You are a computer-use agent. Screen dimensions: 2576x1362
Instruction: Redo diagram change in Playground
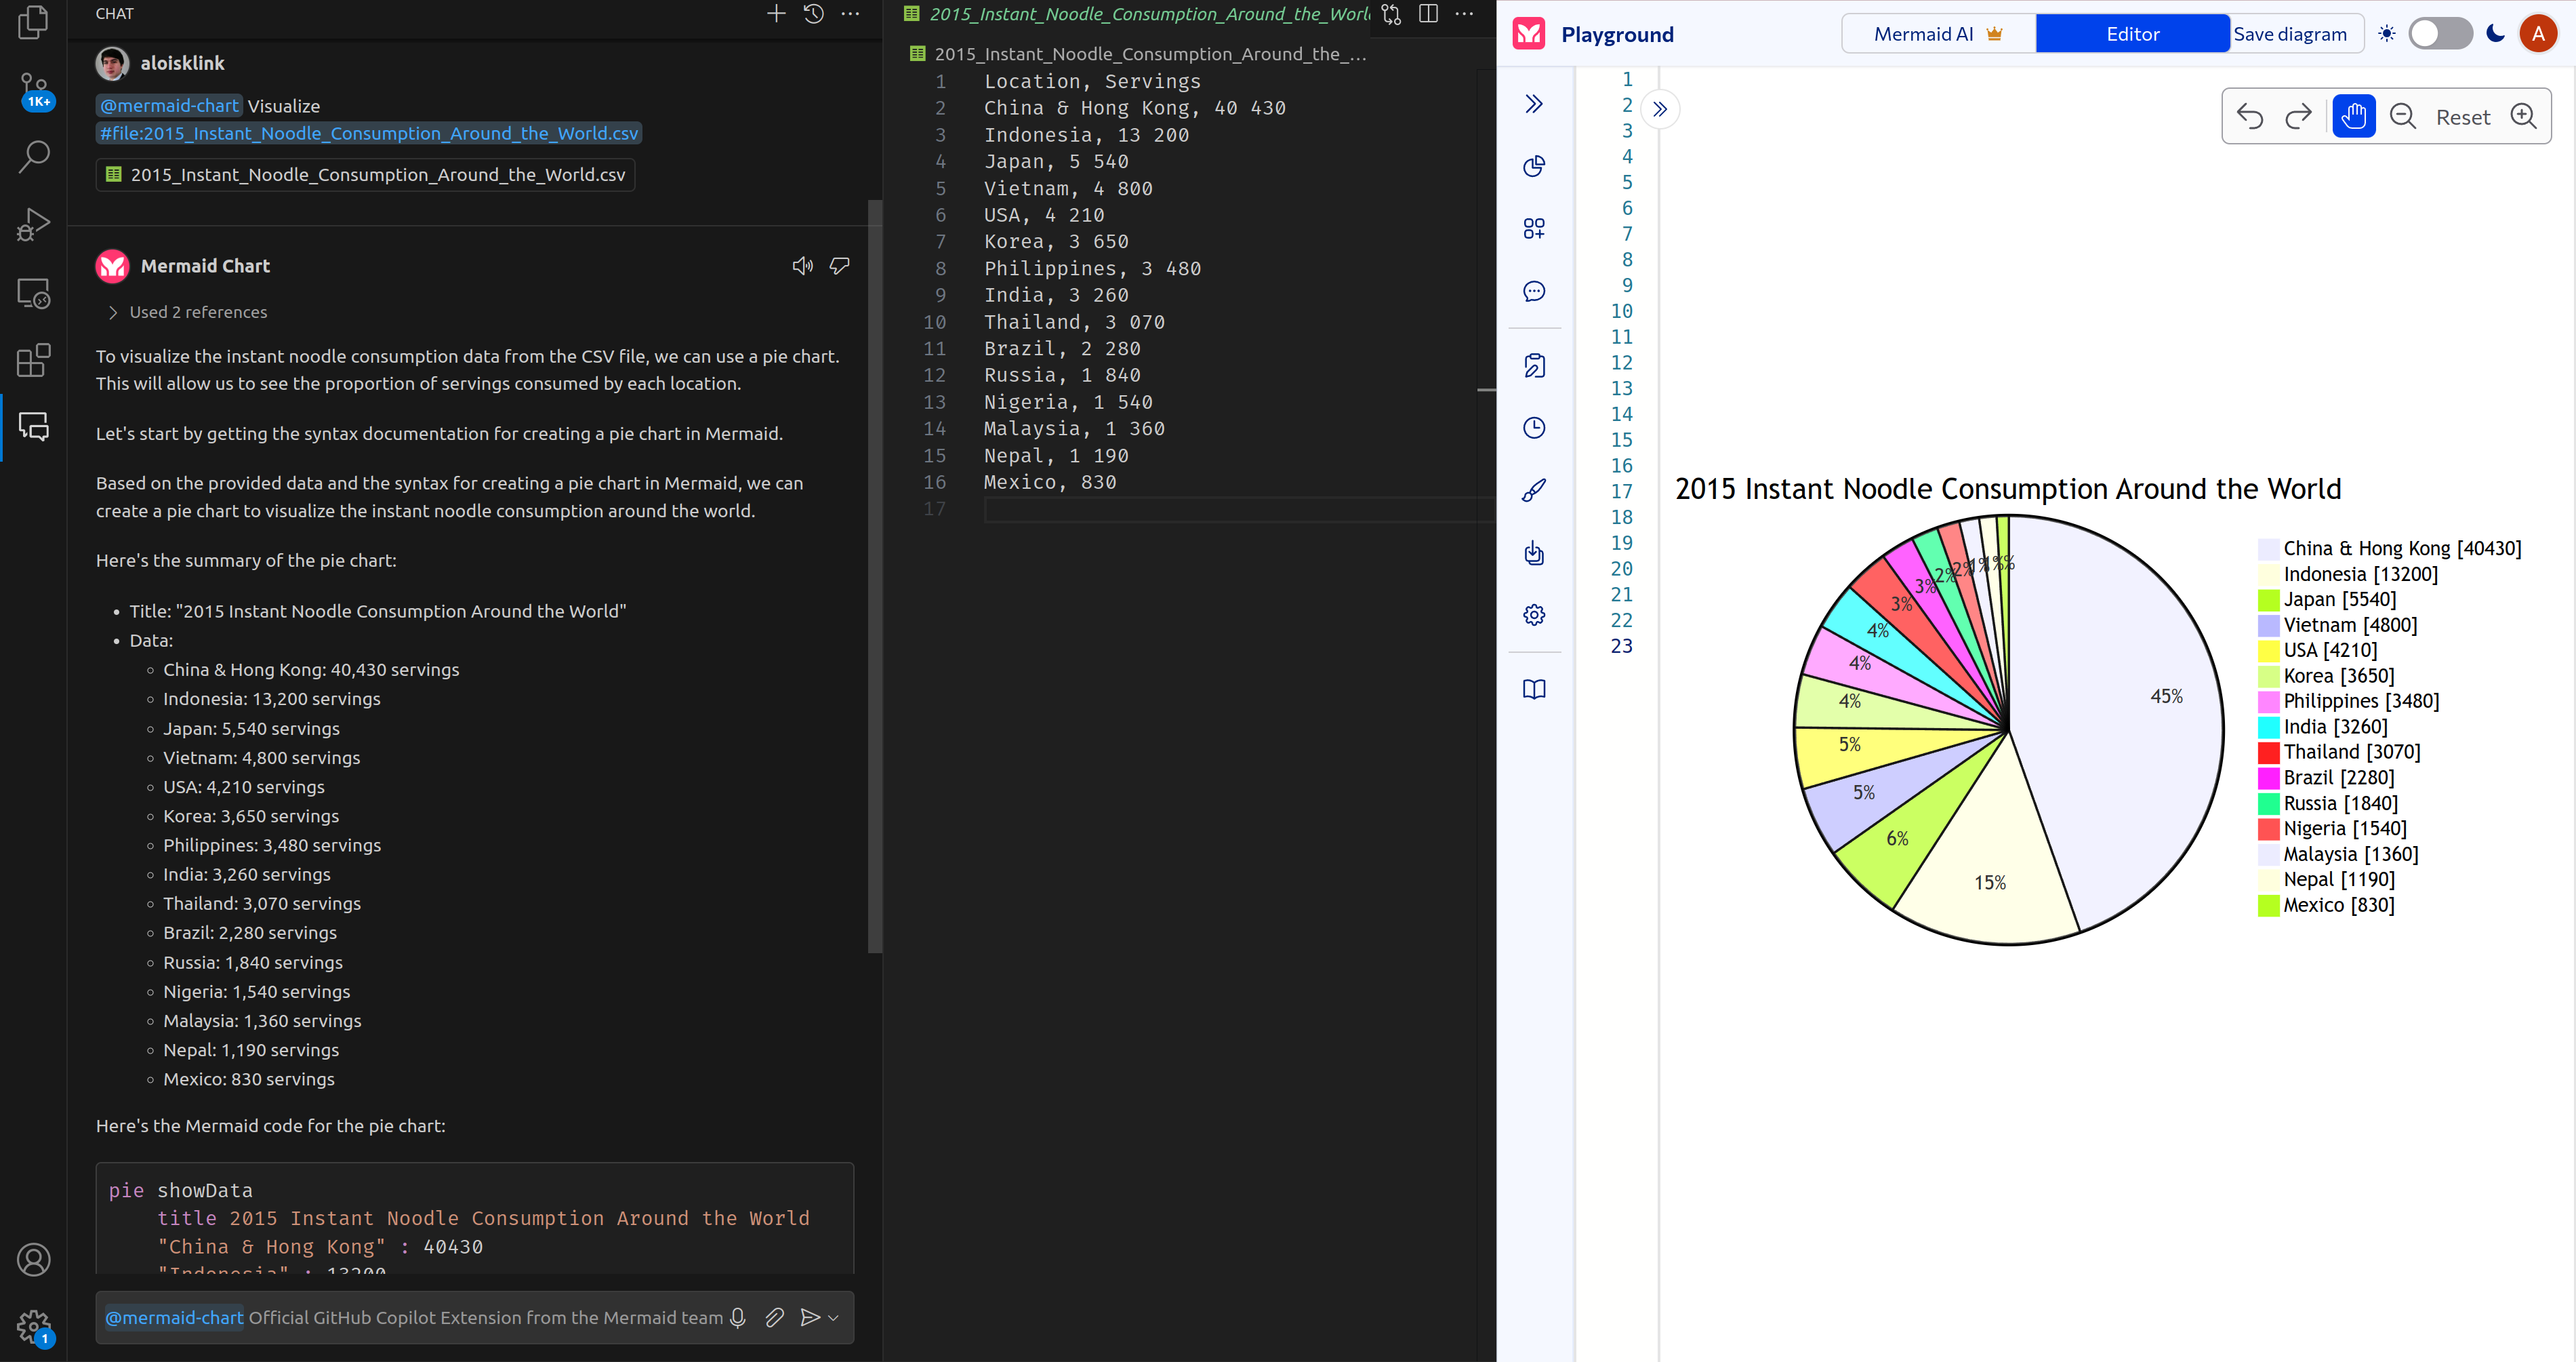click(x=2299, y=117)
